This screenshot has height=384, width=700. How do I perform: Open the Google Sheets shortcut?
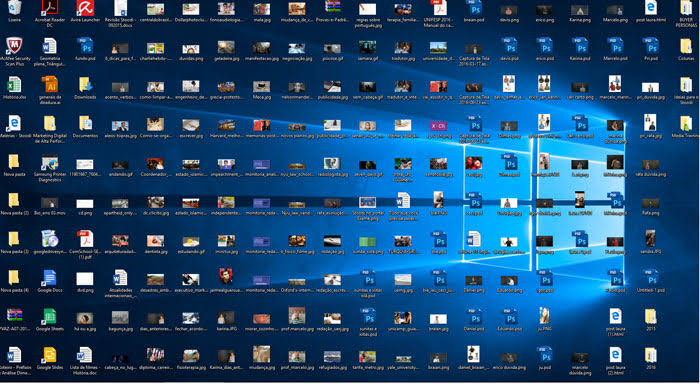(x=50, y=316)
